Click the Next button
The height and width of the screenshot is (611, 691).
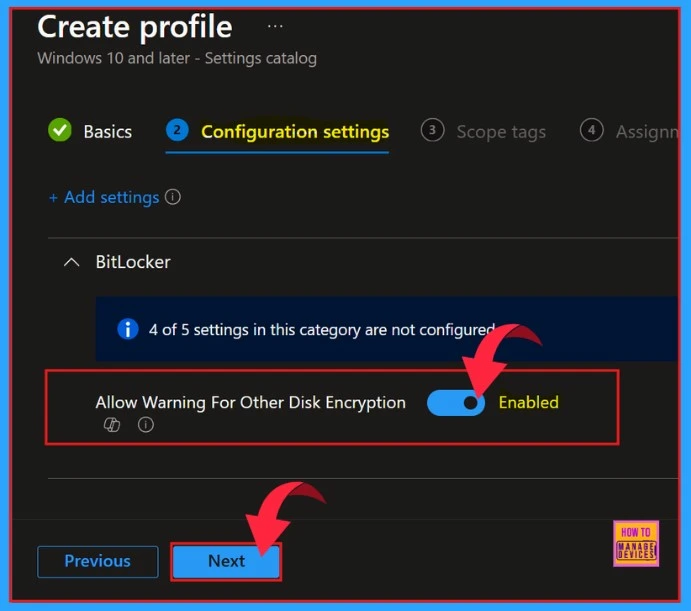tap(226, 561)
